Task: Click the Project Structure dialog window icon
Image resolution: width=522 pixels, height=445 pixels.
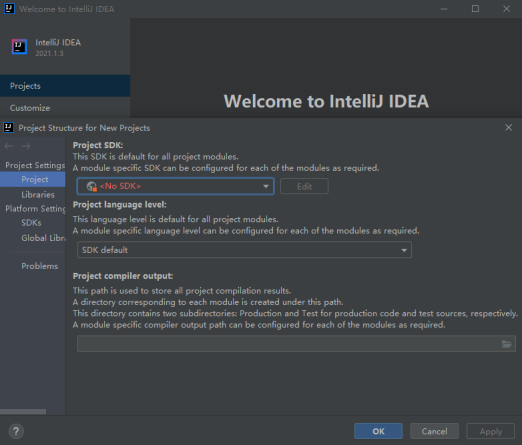Action: tap(8, 128)
